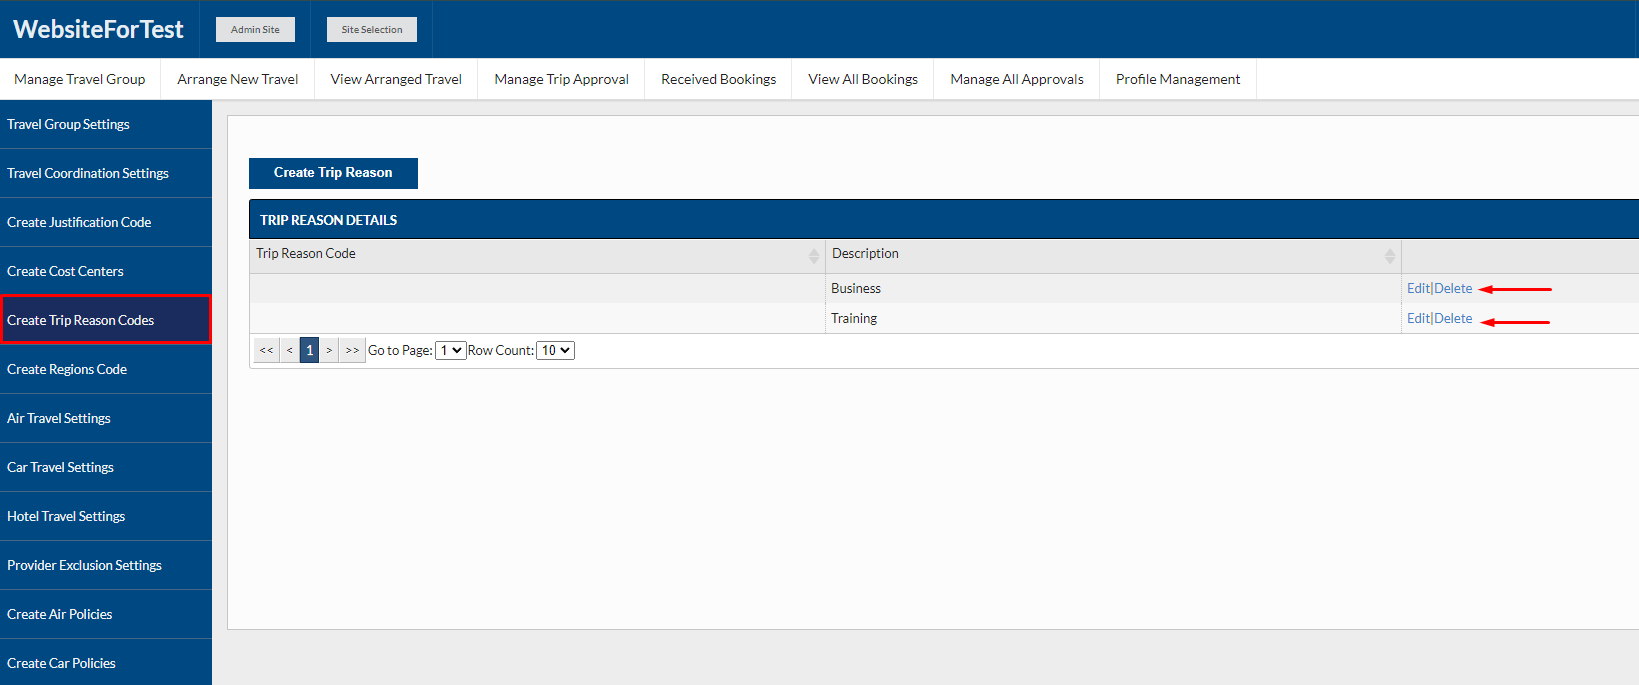Select Create Car Policies in sidebar
The image size is (1639, 685).
coord(106,662)
